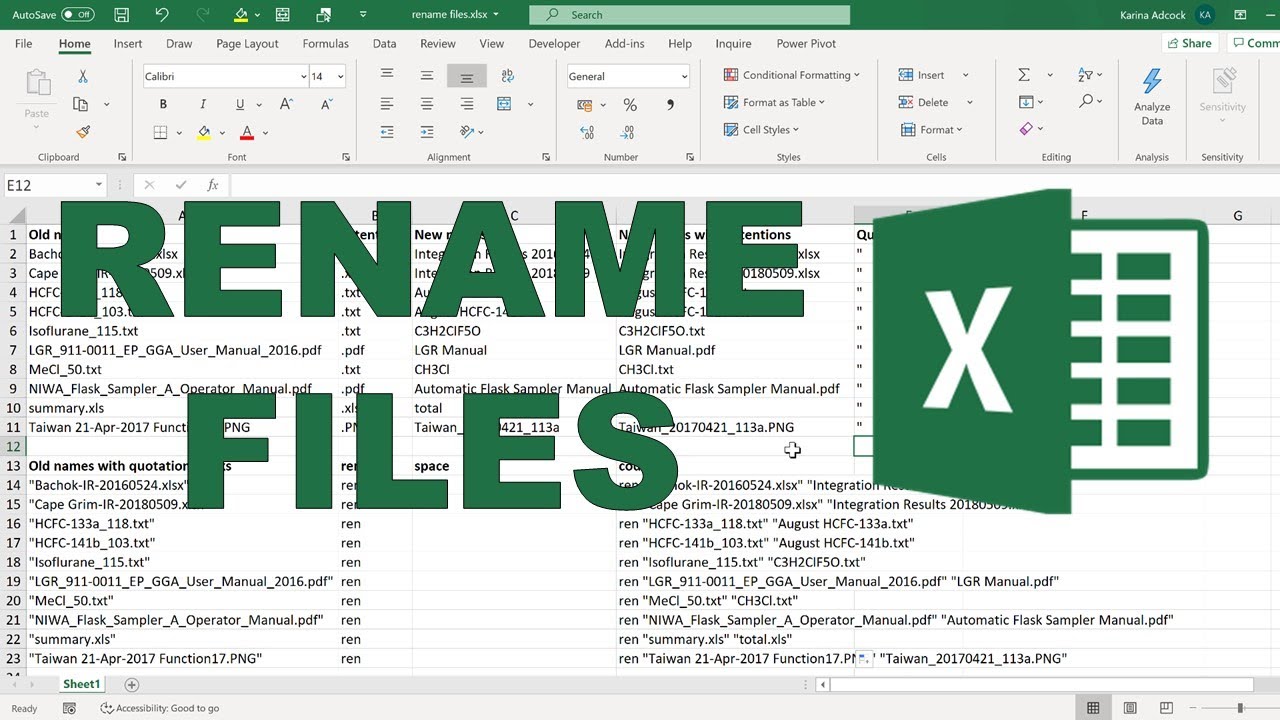This screenshot has width=1280, height=720.
Task: Toggle Wrap Text for the cell
Action: click(x=507, y=76)
